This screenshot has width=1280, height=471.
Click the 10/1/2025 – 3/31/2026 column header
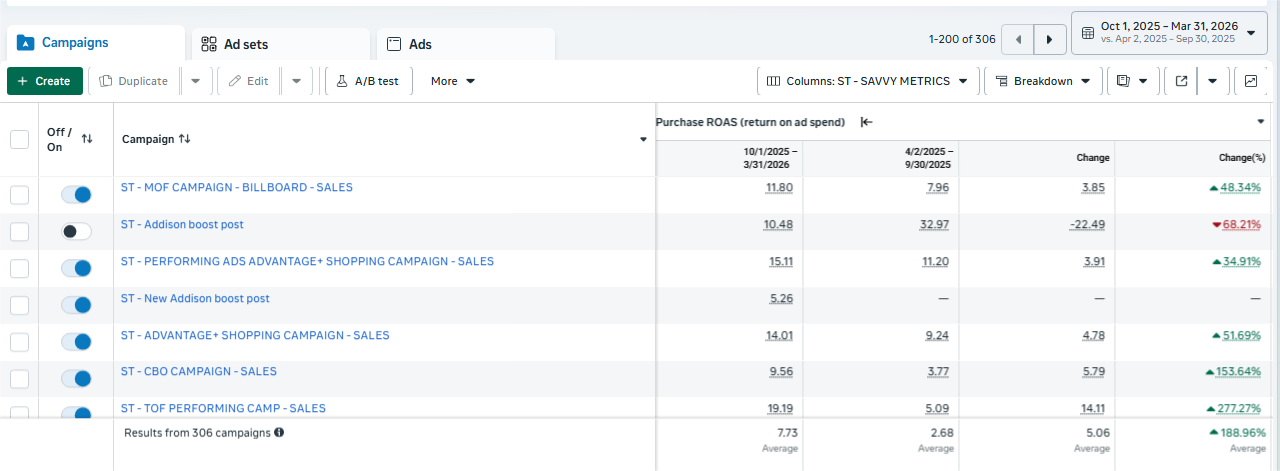[x=770, y=158]
